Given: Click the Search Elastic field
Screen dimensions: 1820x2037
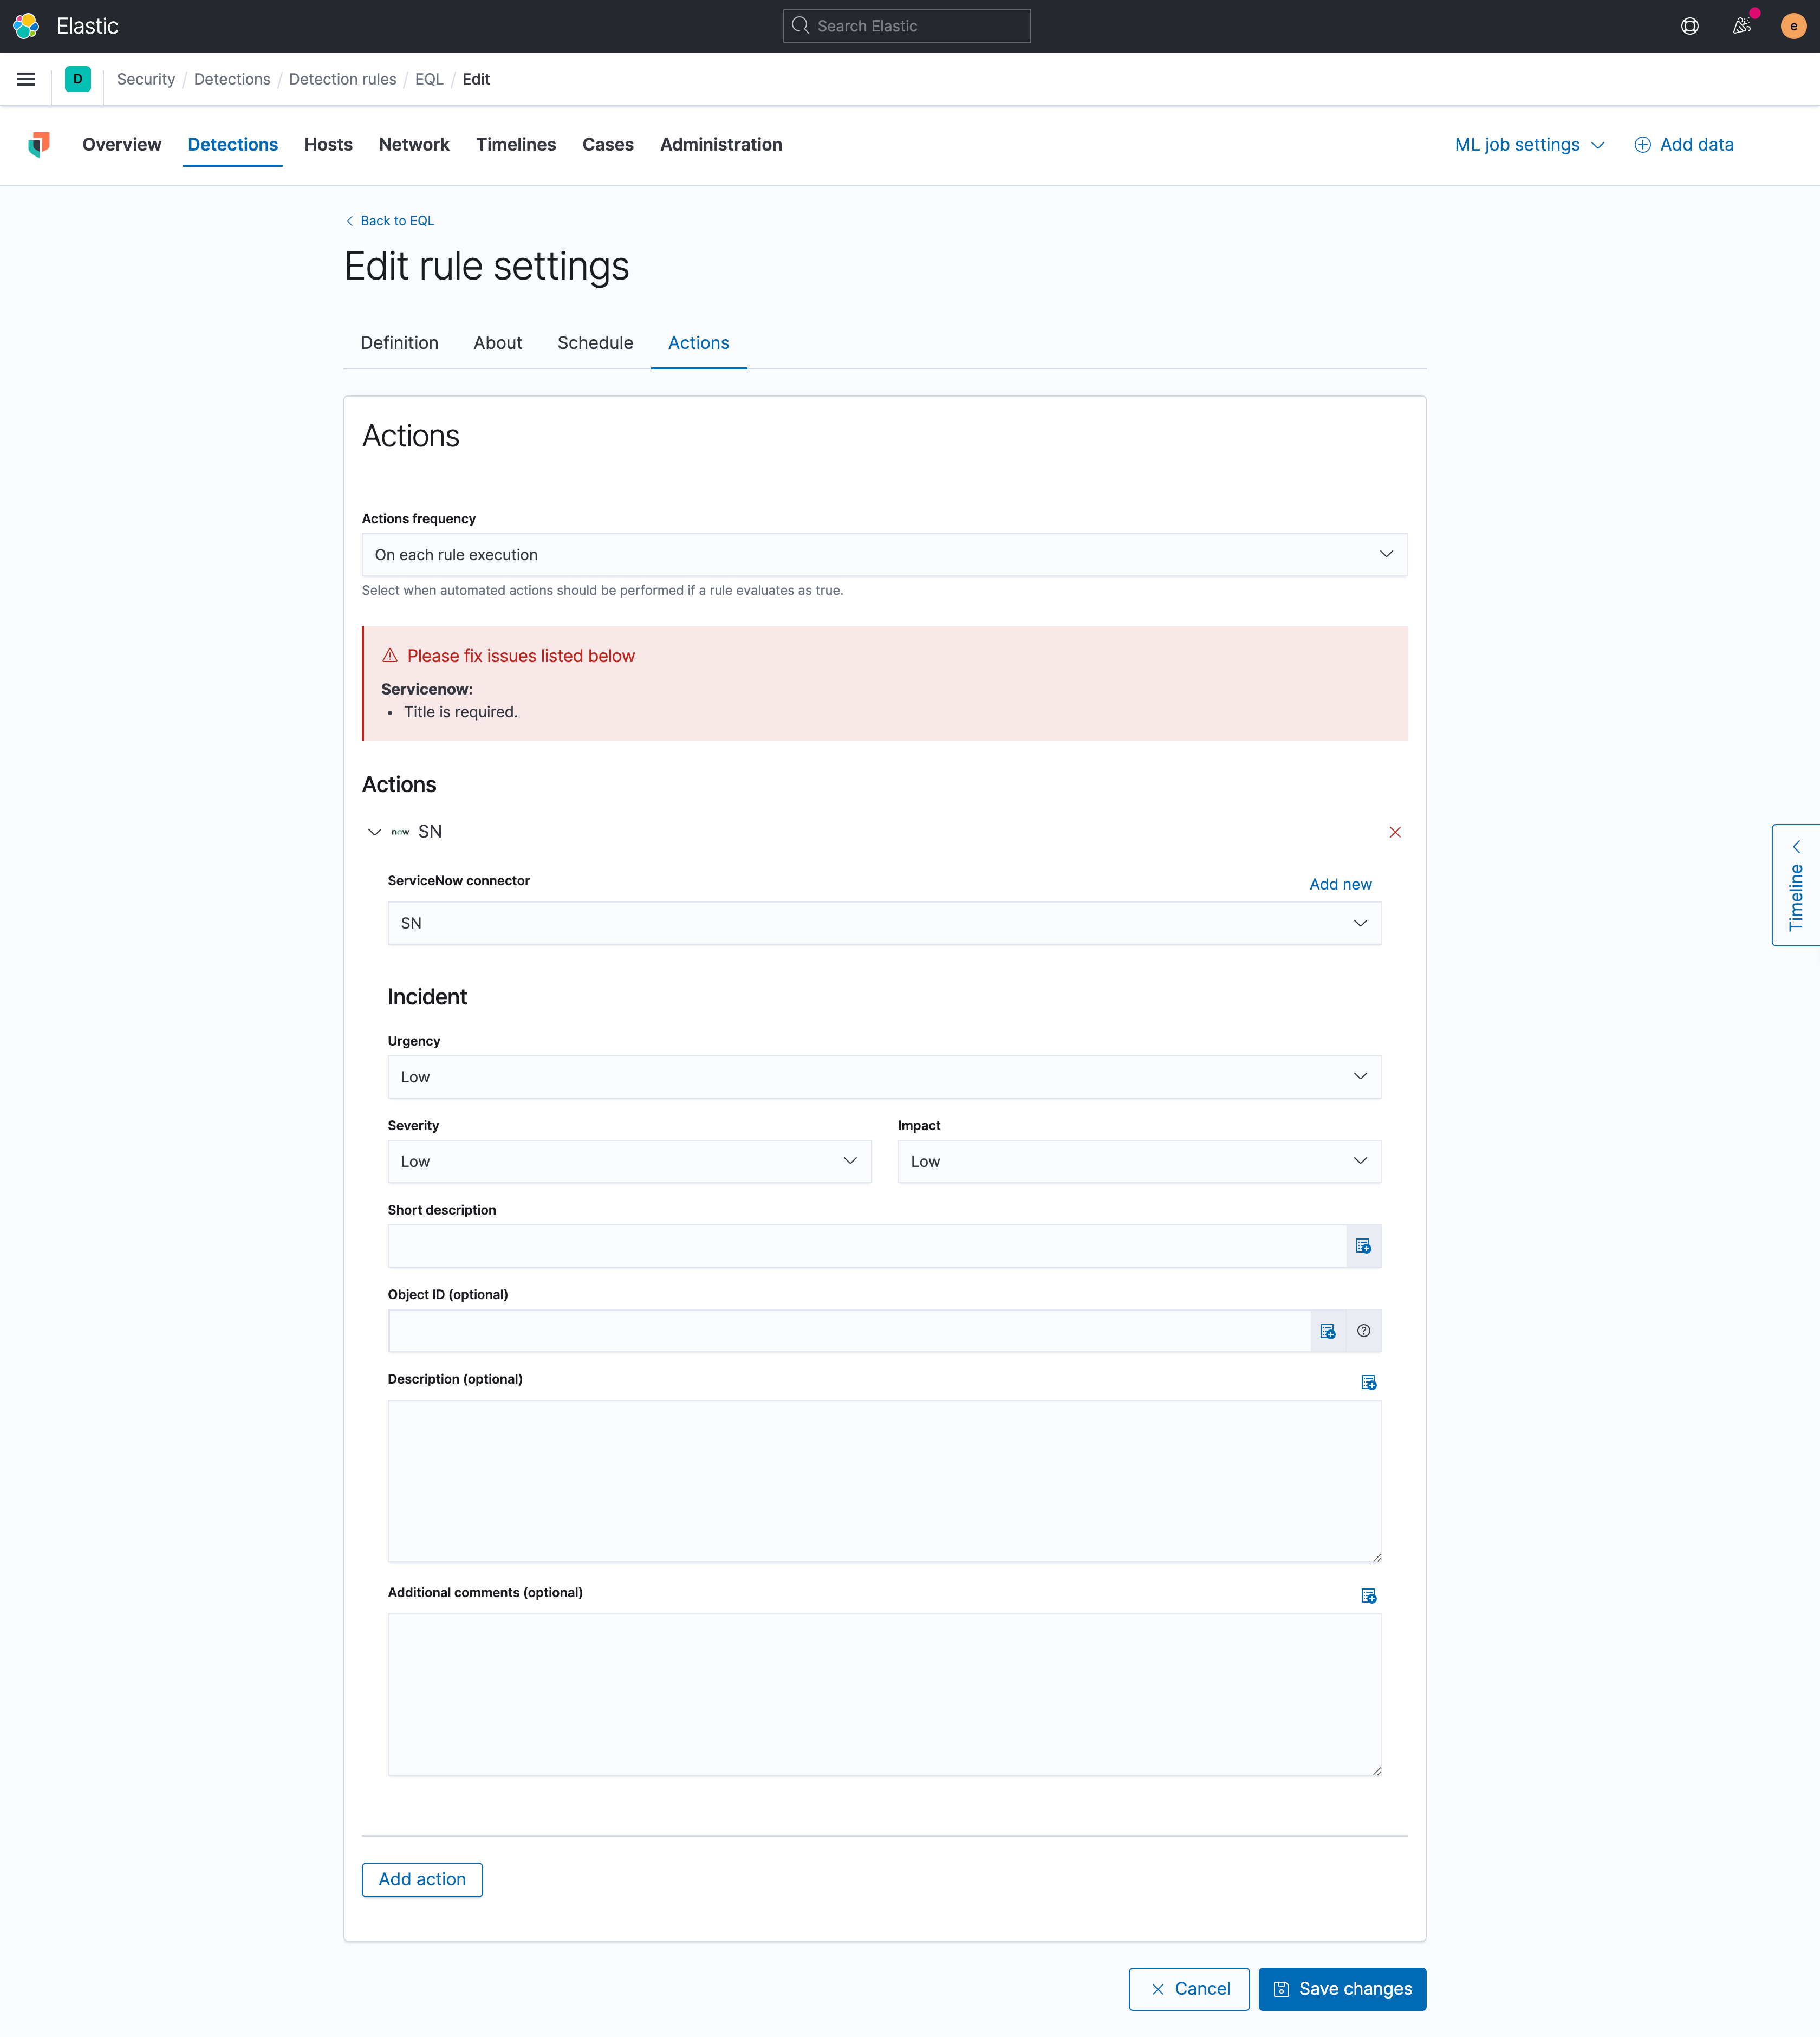Looking at the screenshot, I should pyautogui.click(x=906, y=25).
